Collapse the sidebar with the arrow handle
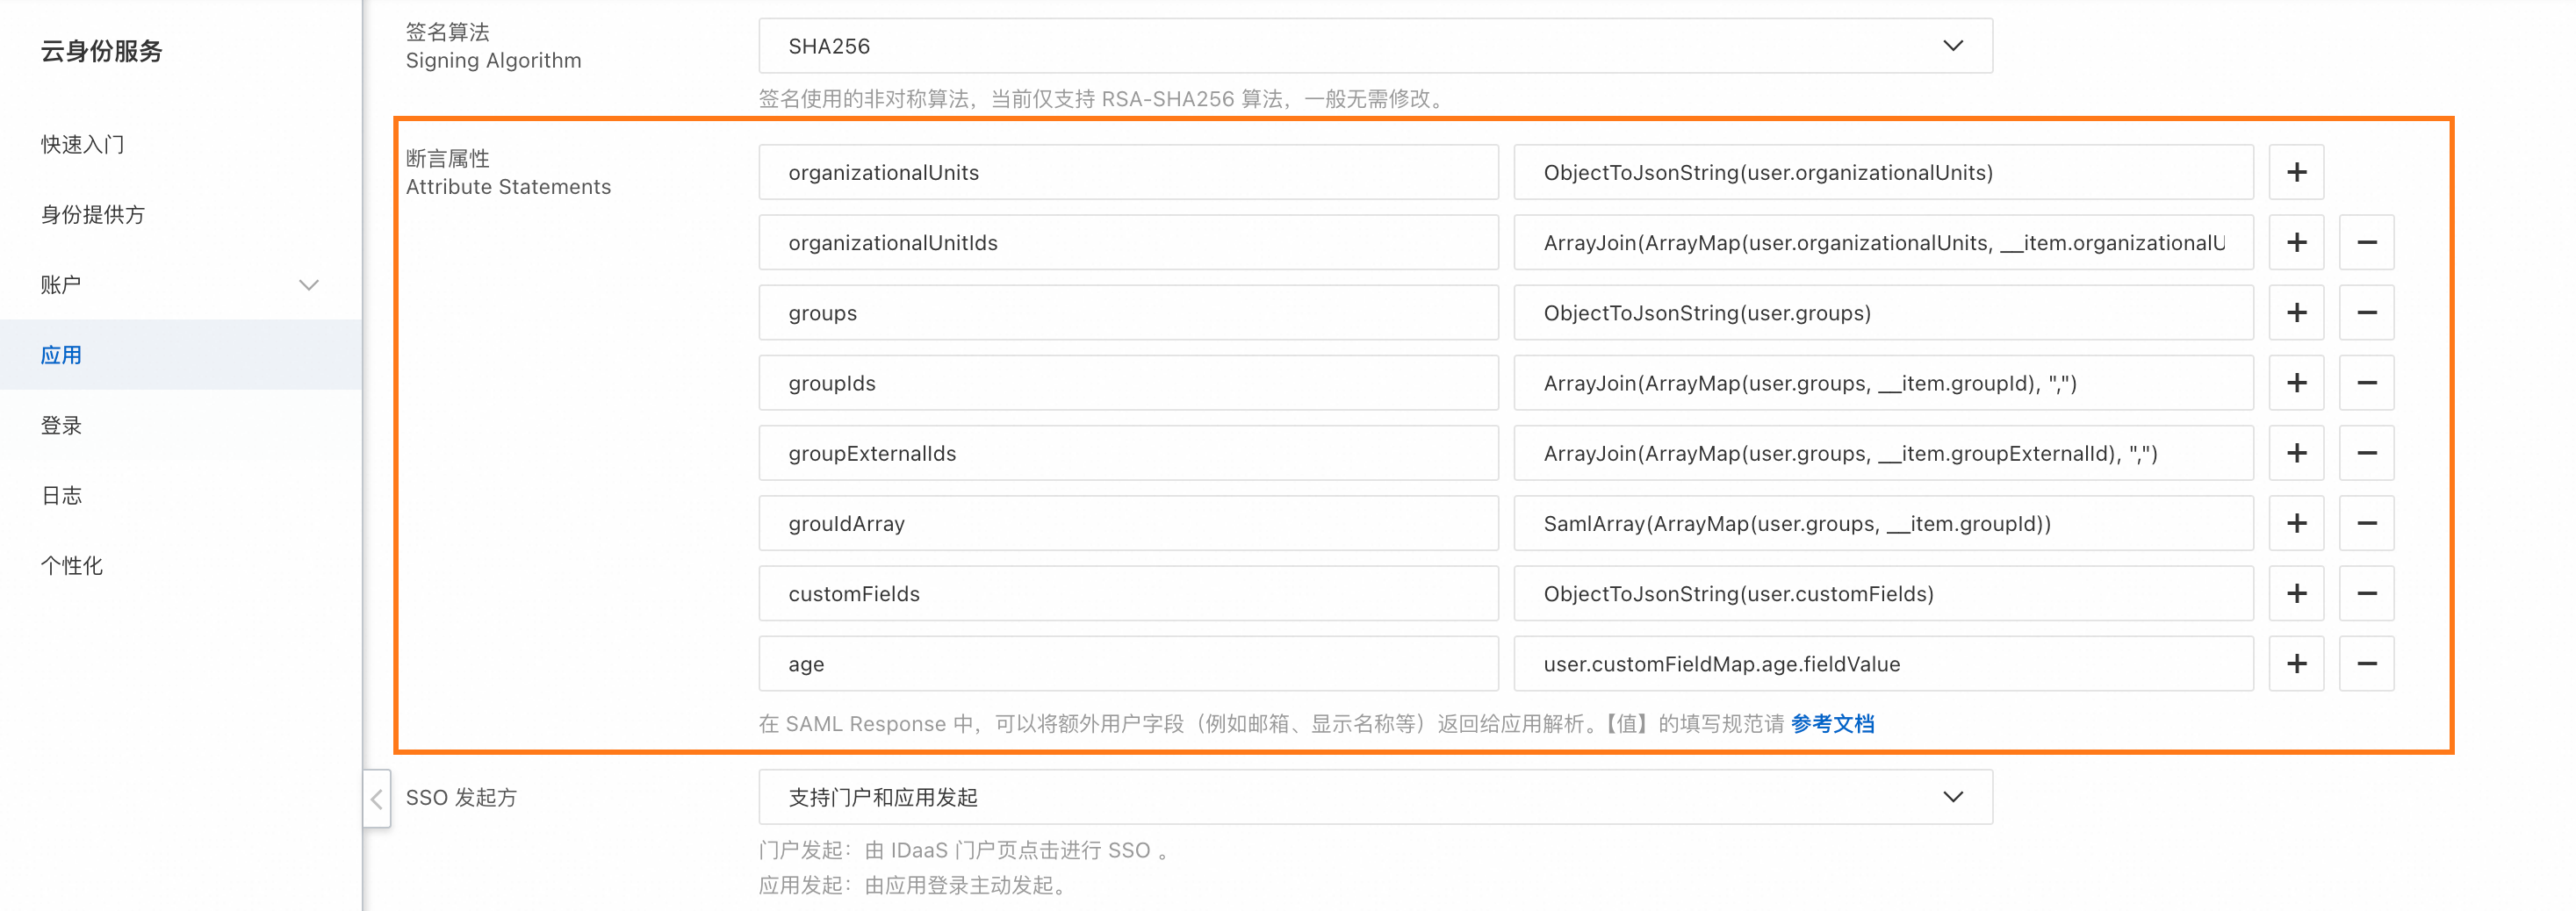Viewport: 2576px width, 911px height. (x=377, y=798)
